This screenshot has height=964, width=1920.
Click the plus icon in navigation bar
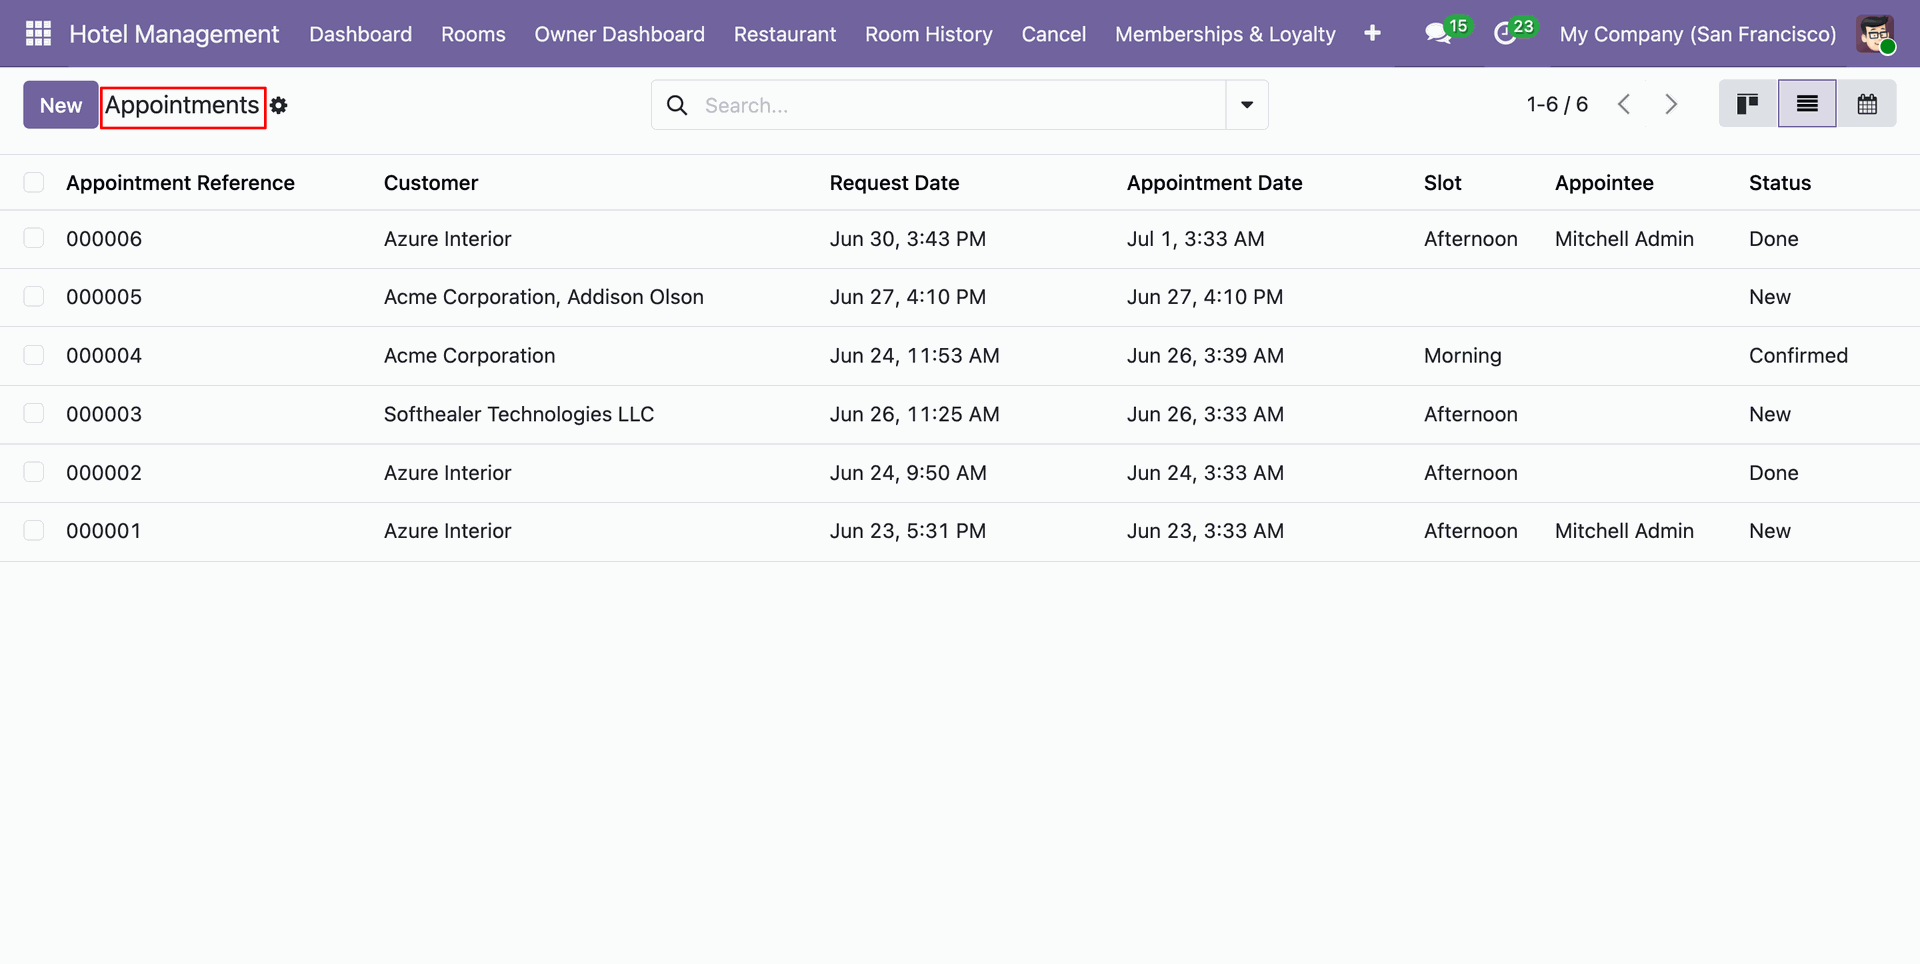[1372, 33]
